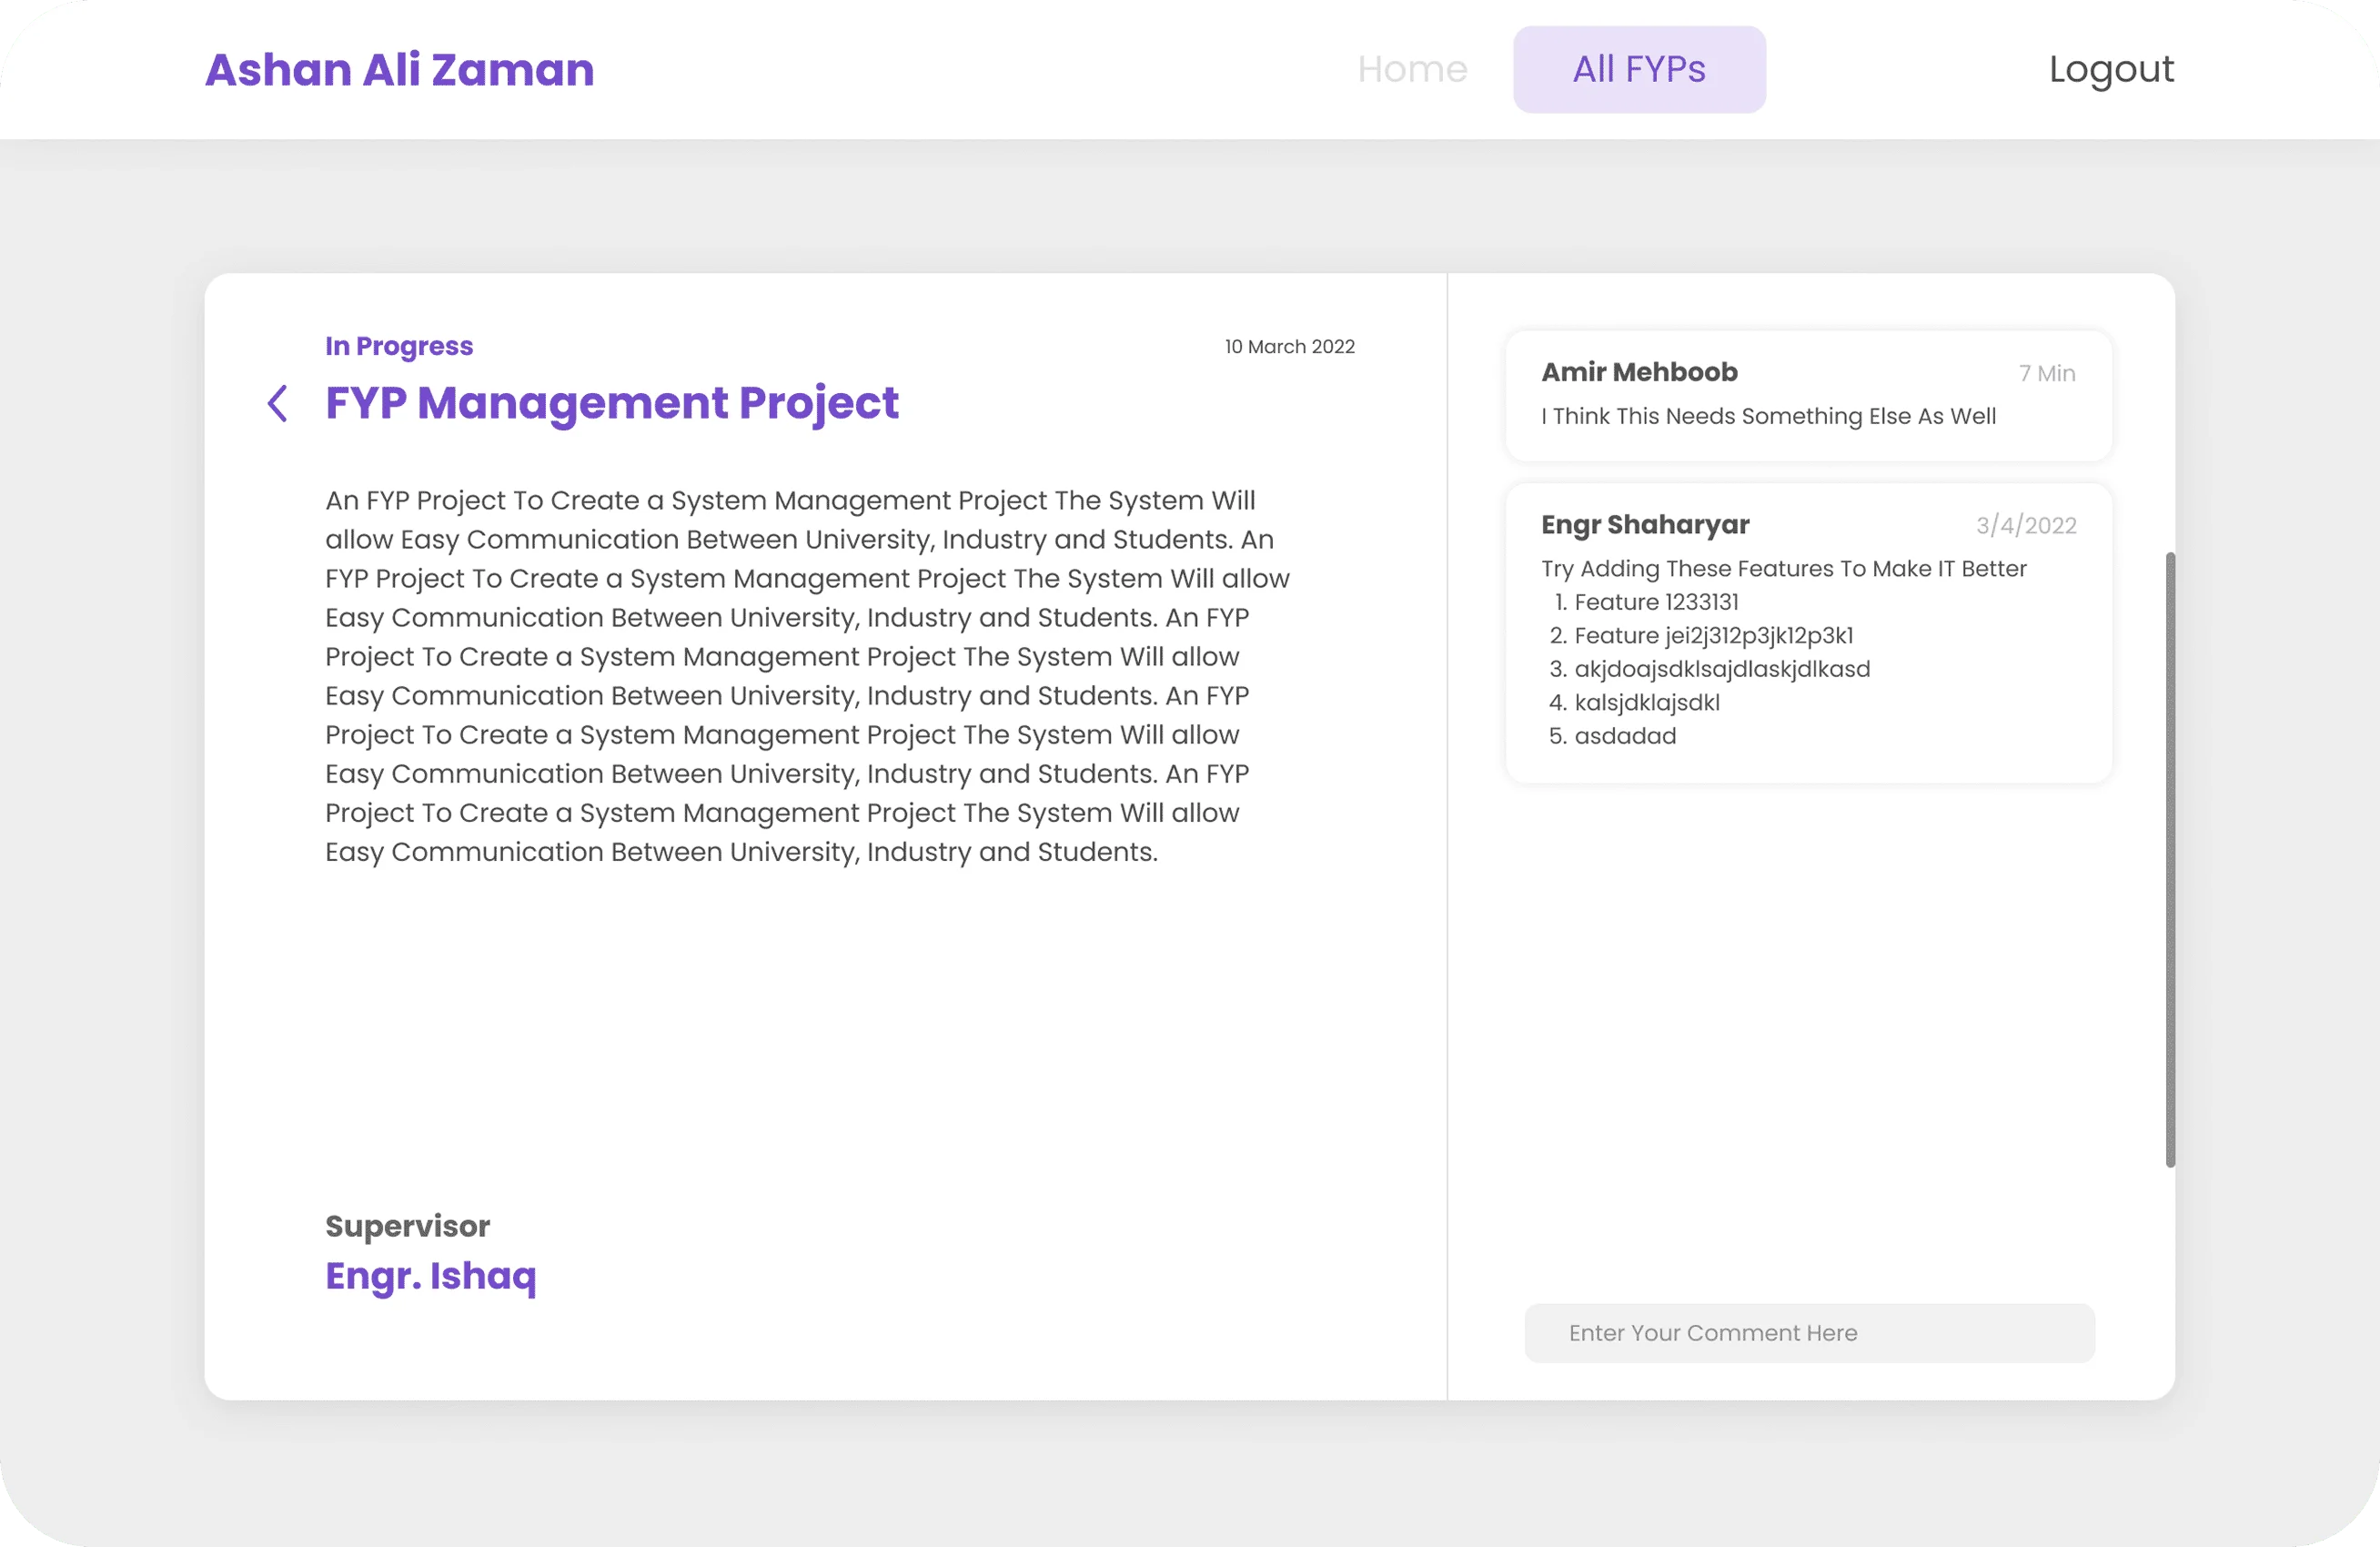Click the In Progress status label
Screen dimensions: 2380x1547
(x=398, y=345)
